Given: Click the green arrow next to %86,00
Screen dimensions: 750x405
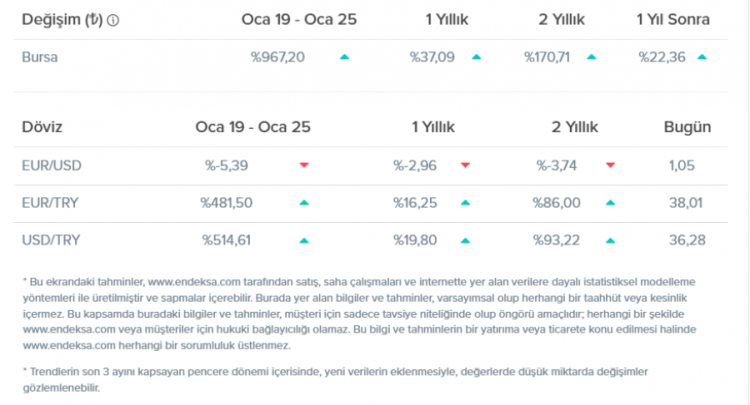Looking at the screenshot, I should point(610,203).
